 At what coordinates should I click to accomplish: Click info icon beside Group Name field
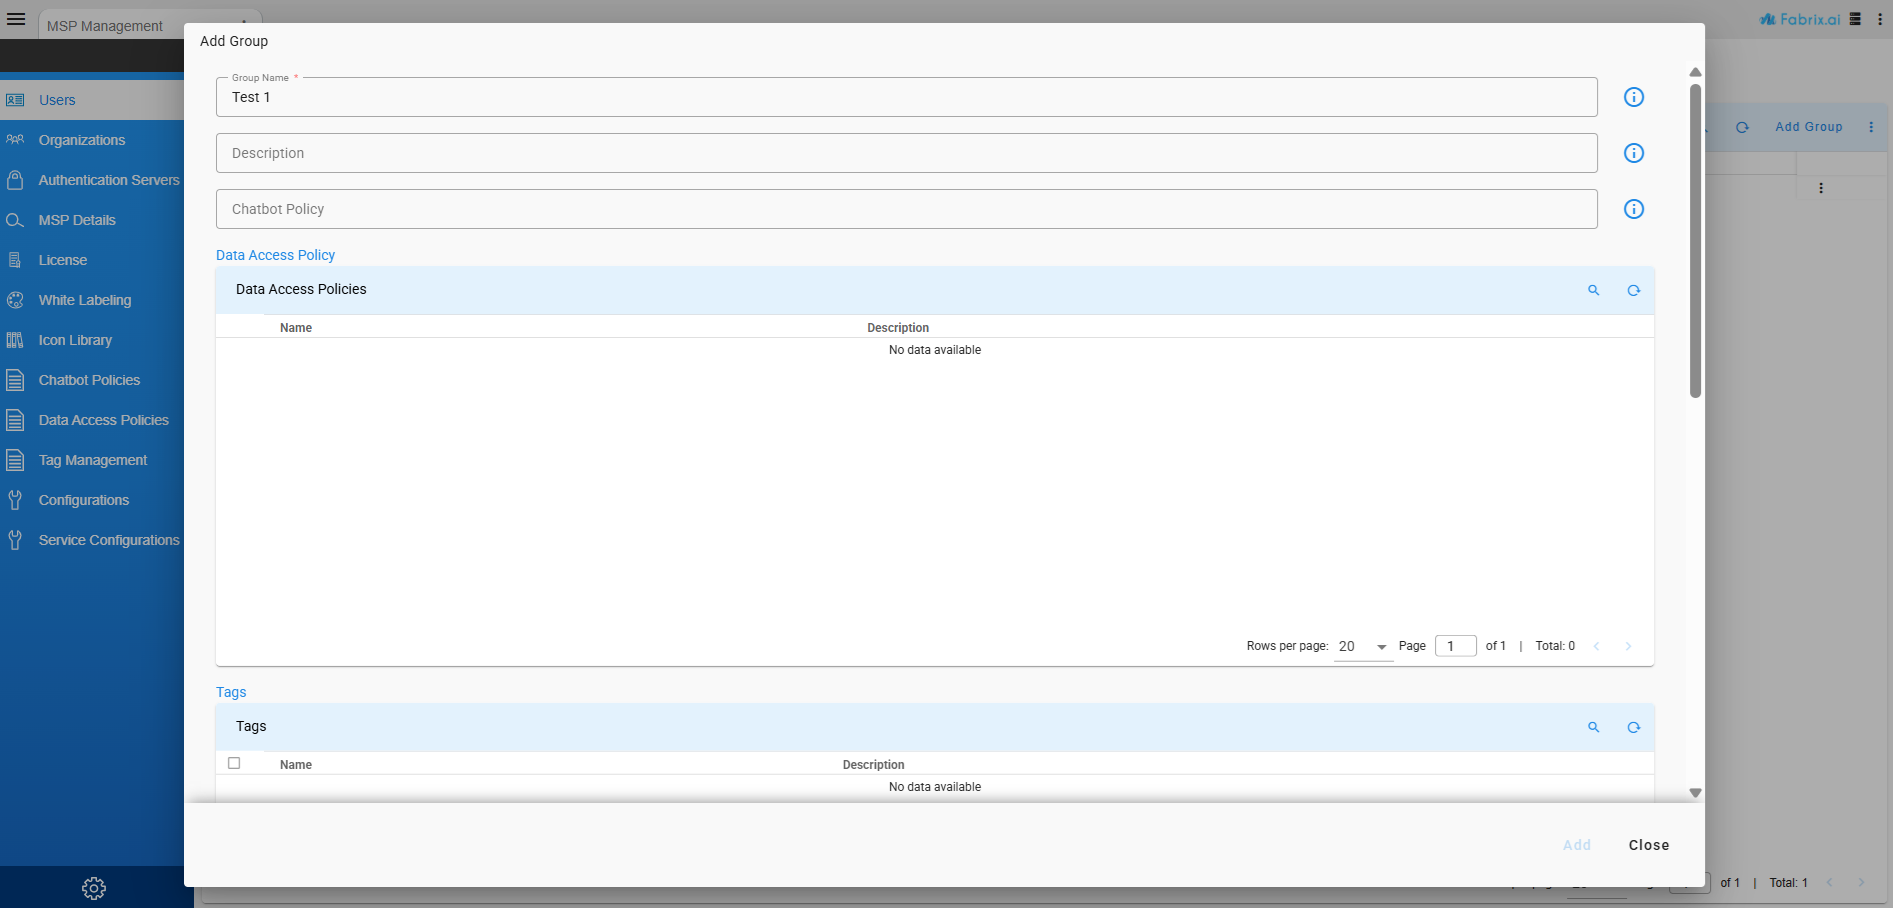1633,97
